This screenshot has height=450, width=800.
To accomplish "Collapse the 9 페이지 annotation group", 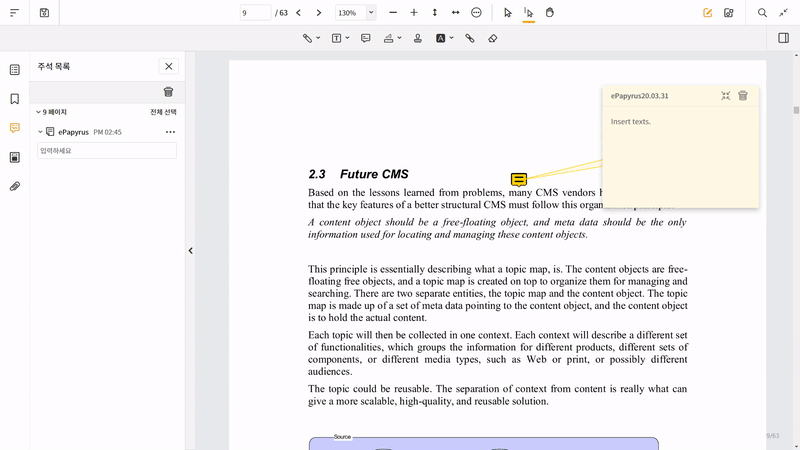I will 39,112.
